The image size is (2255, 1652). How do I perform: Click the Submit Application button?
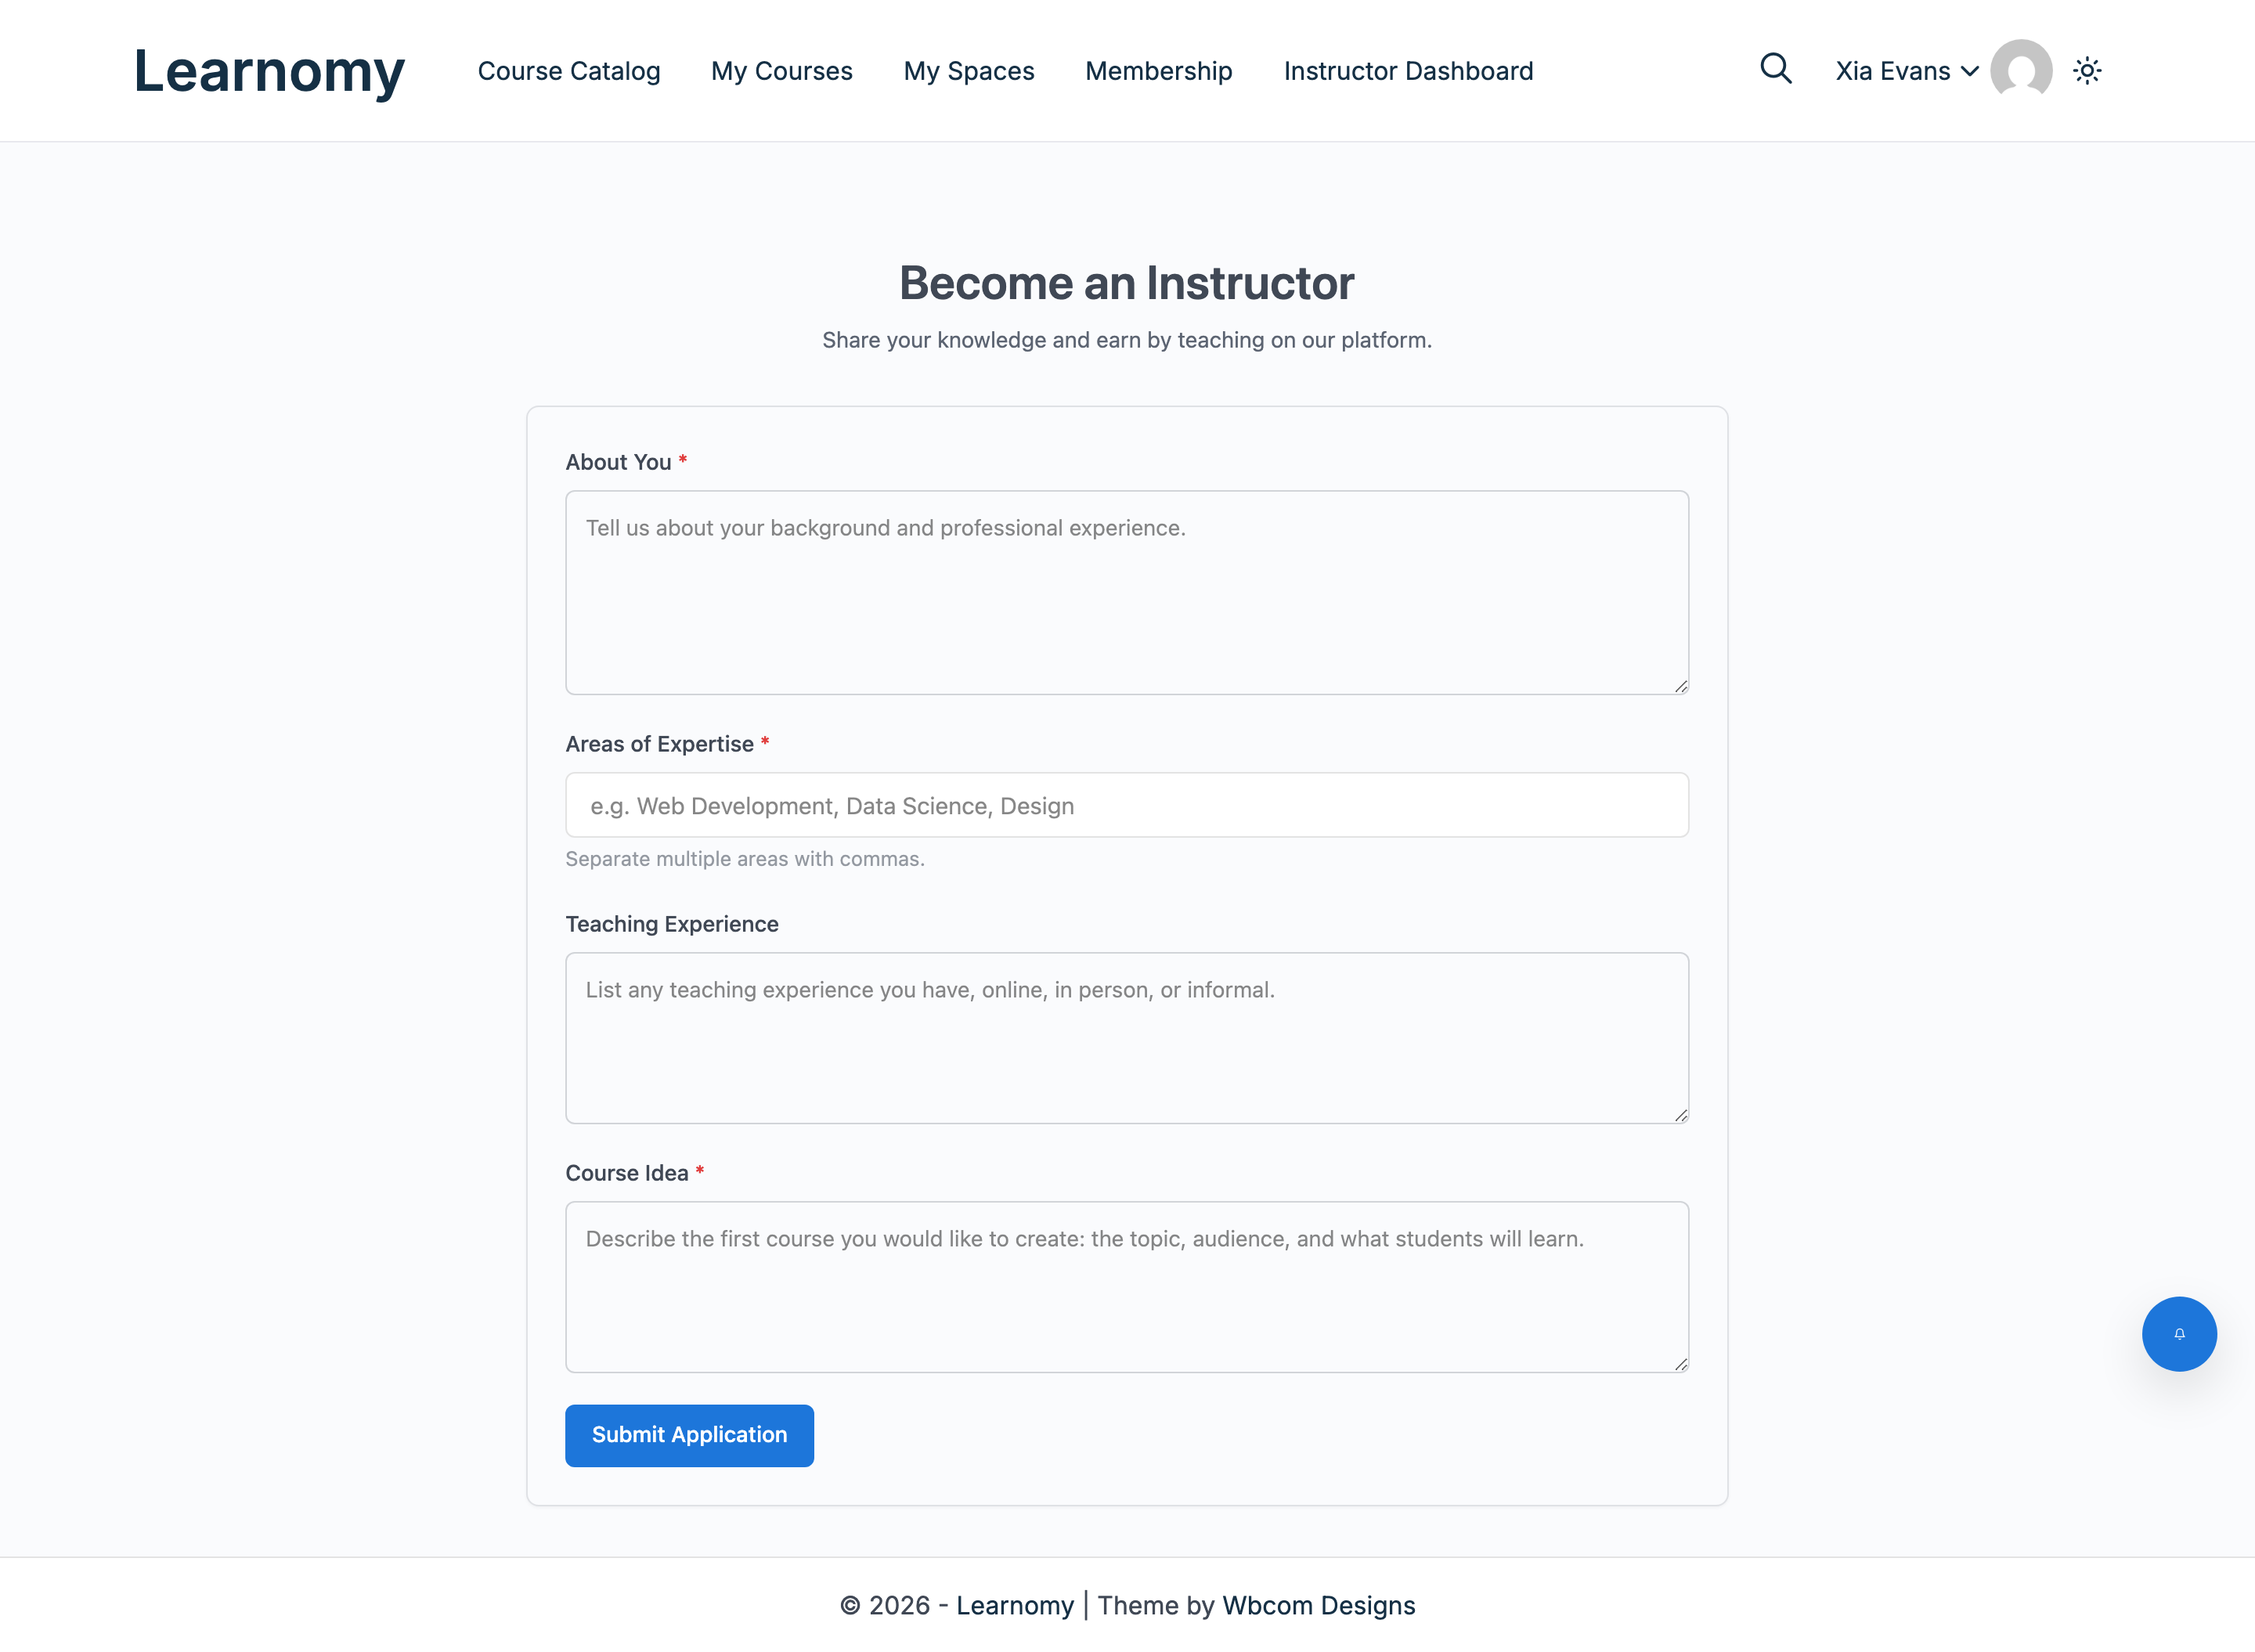689,1435
